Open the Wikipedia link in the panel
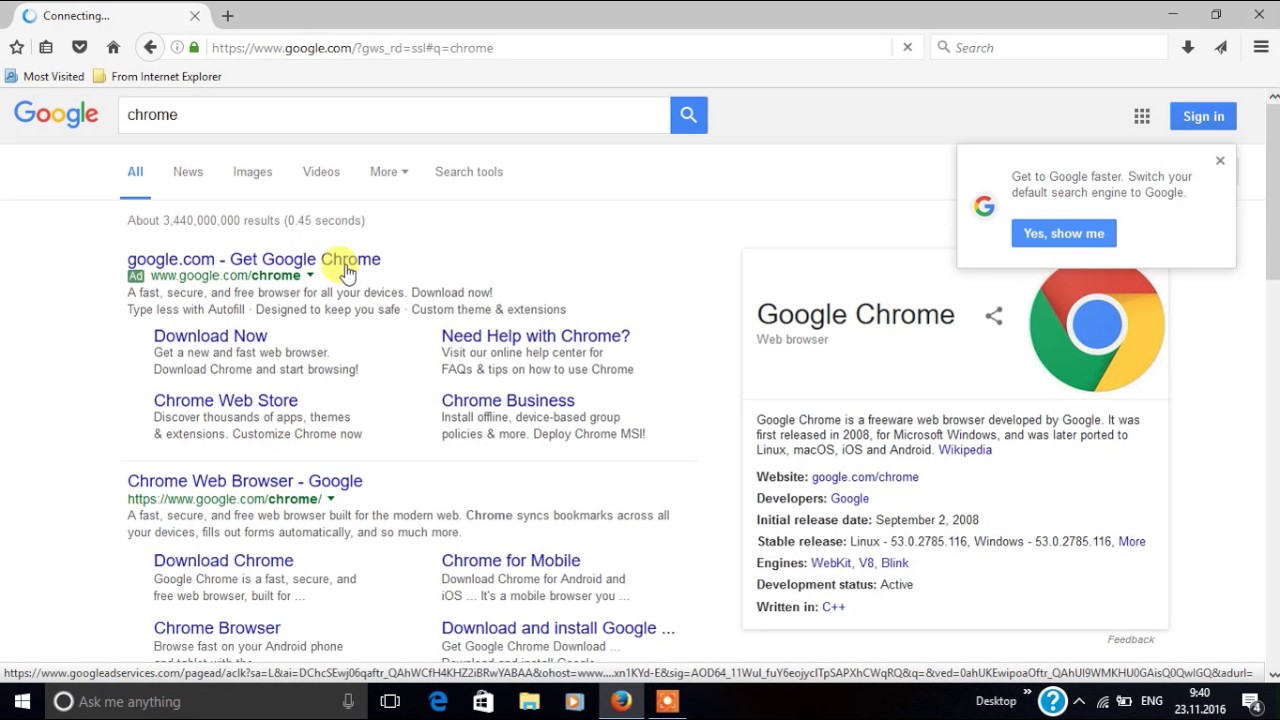The width and height of the screenshot is (1280, 720). (x=965, y=450)
